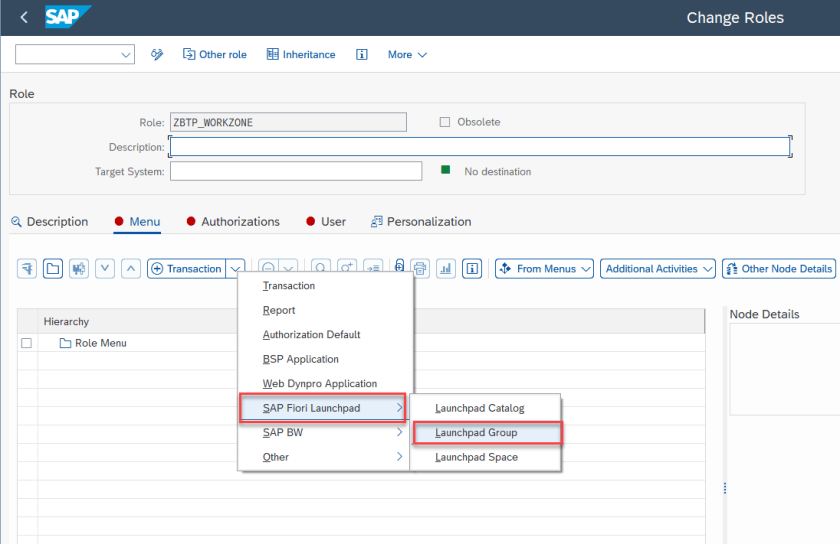
Task: Click the Other Node Details button
Action: click(x=779, y=269)
